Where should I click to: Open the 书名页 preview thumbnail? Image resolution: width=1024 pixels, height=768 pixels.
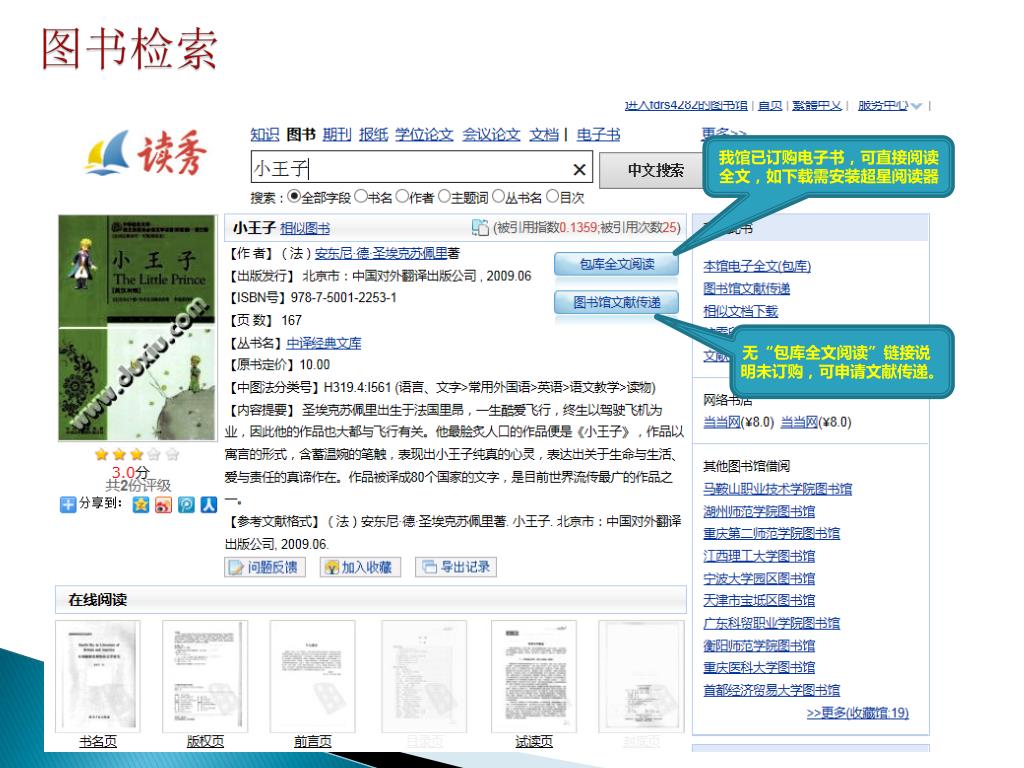tap(97, 677)
